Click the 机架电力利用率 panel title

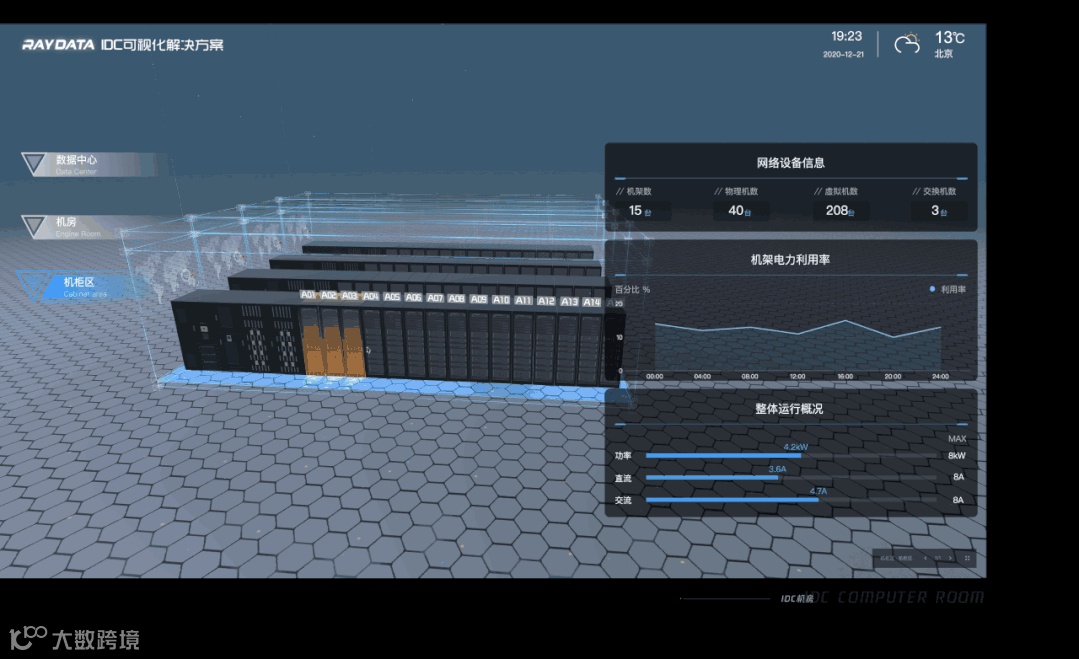(x=790, y=260)
